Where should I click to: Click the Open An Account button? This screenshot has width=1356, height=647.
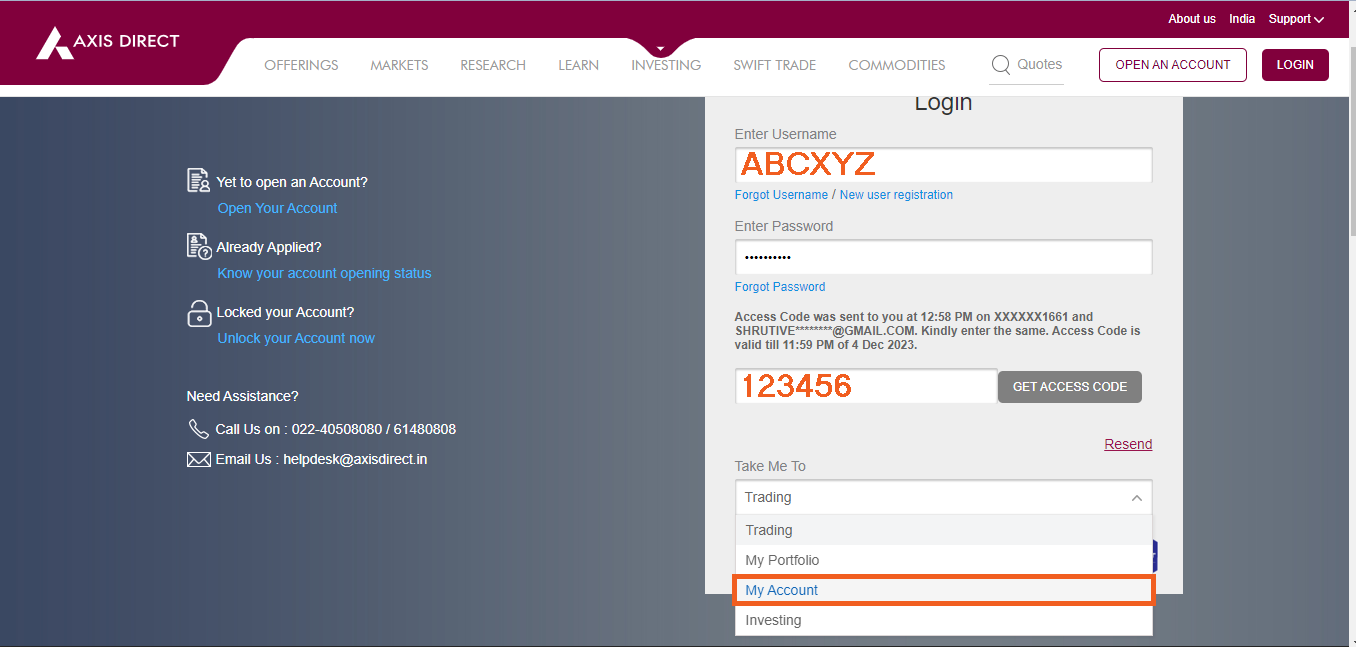point(1173,65)
